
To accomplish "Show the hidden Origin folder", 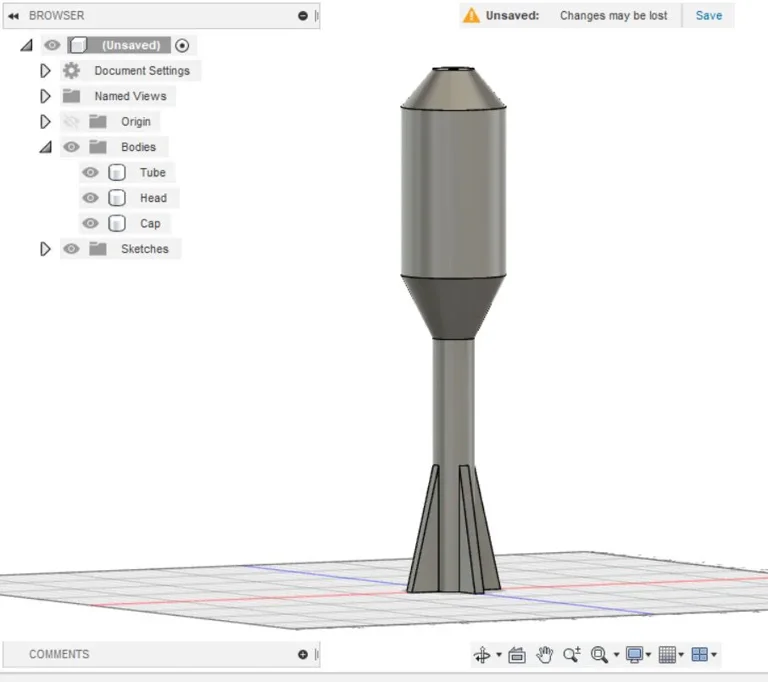I will point(71,122).
